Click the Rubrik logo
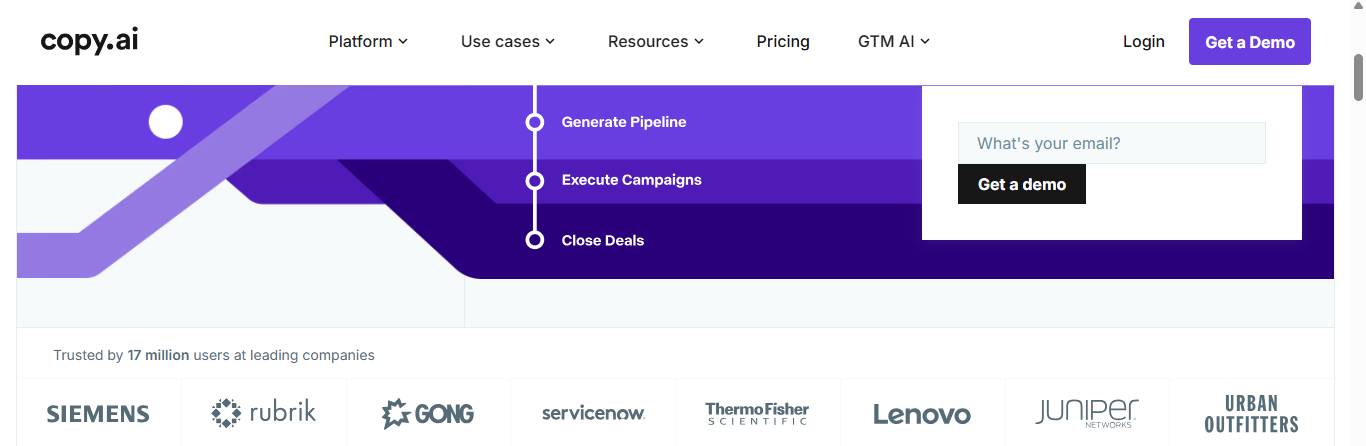The height and width of the screenshot is (446, 1366). [264, 412]
